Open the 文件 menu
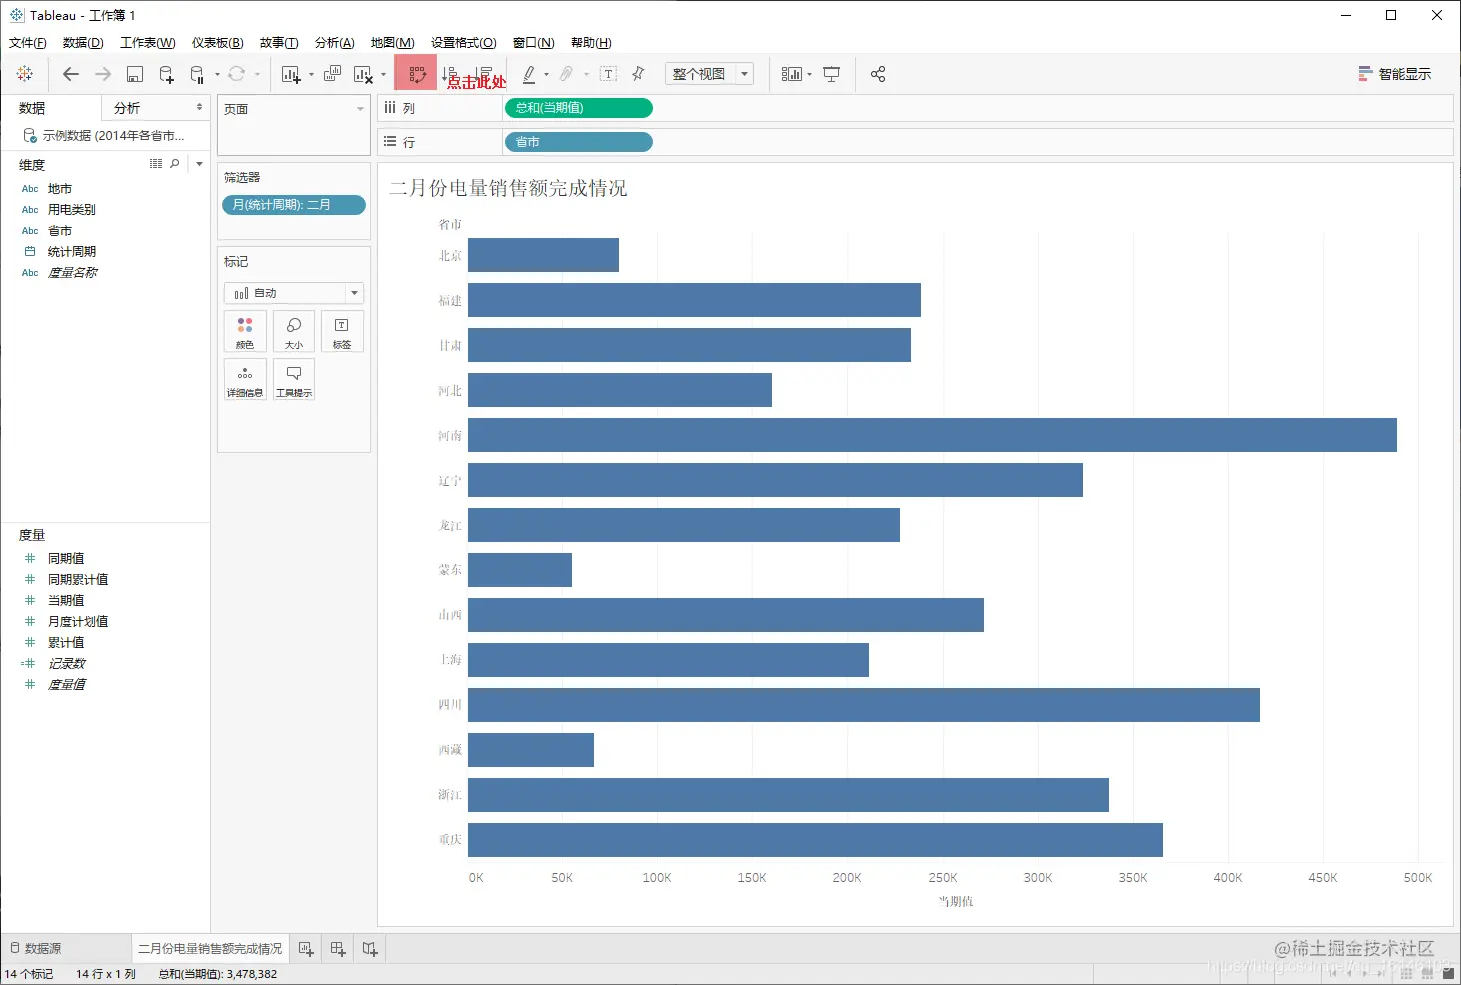This screenshot has height=985, width=1461. click(27, 42)
